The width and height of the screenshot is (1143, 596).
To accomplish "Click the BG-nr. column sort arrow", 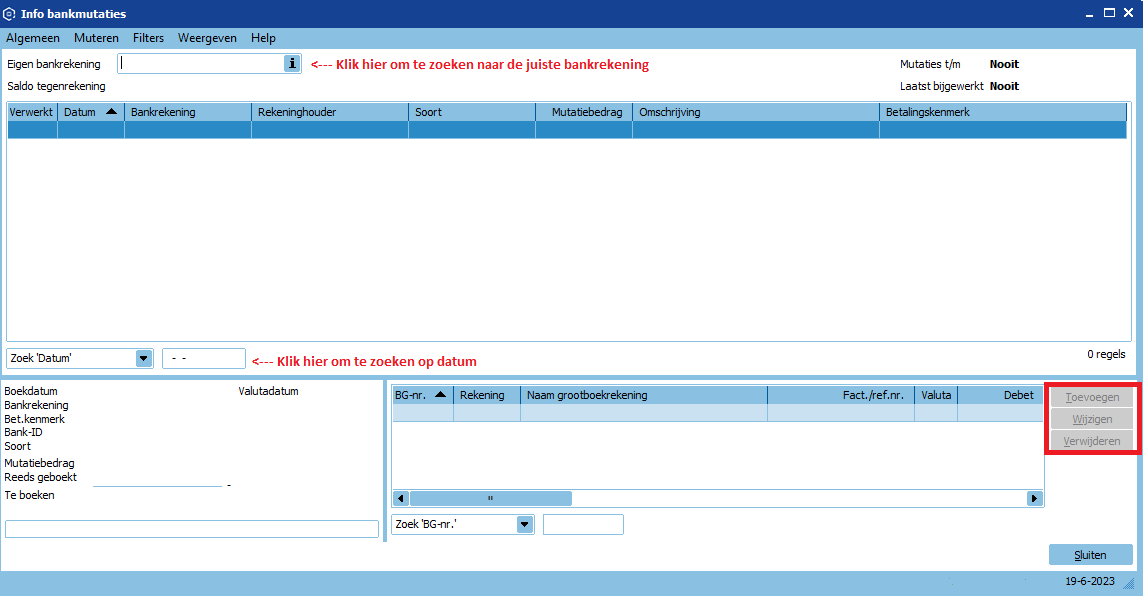I will tap(441, 395).
